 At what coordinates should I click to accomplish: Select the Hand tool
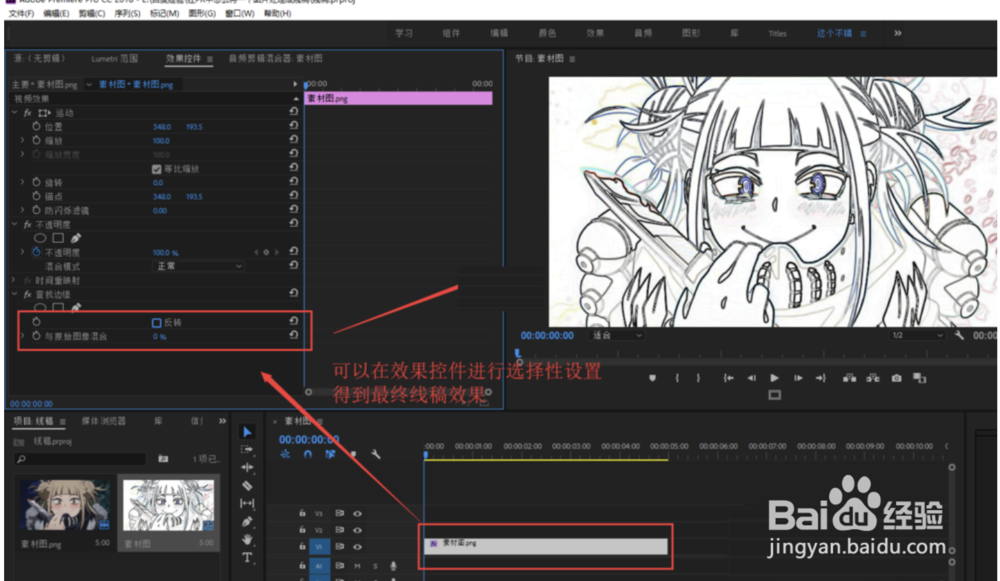pos(247,540)
